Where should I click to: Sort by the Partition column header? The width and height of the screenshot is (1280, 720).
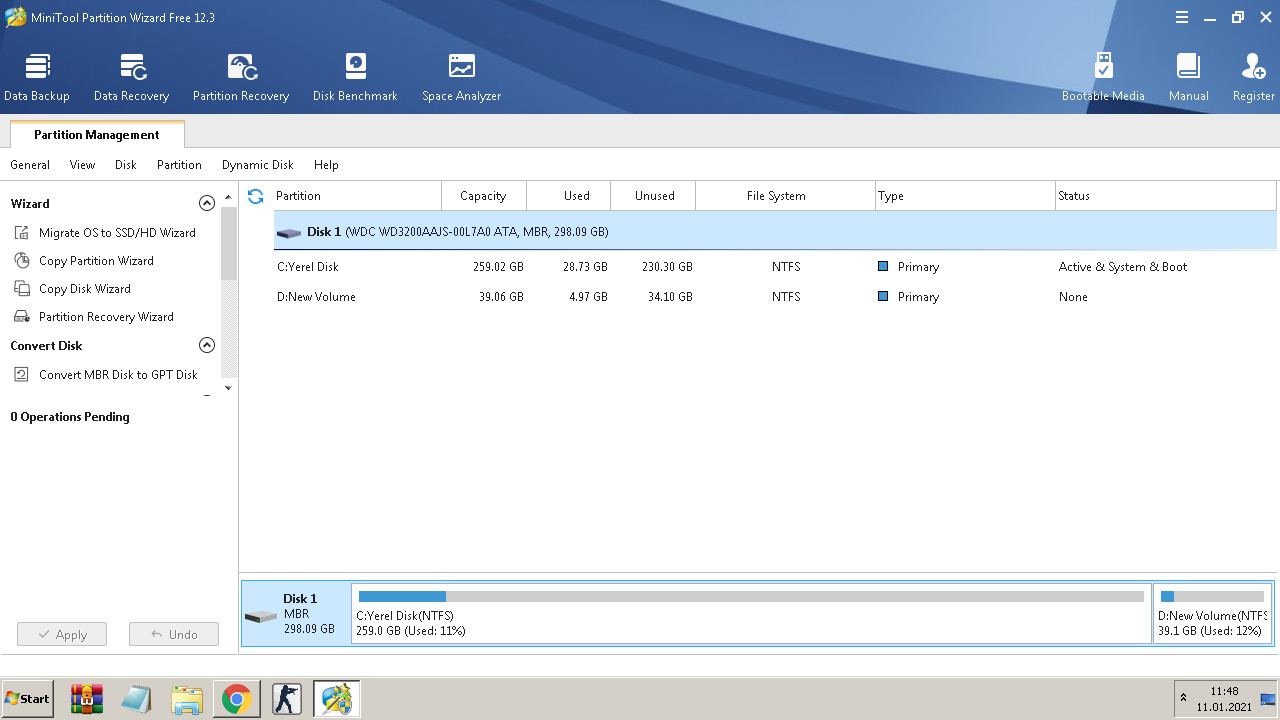[357, 196]
